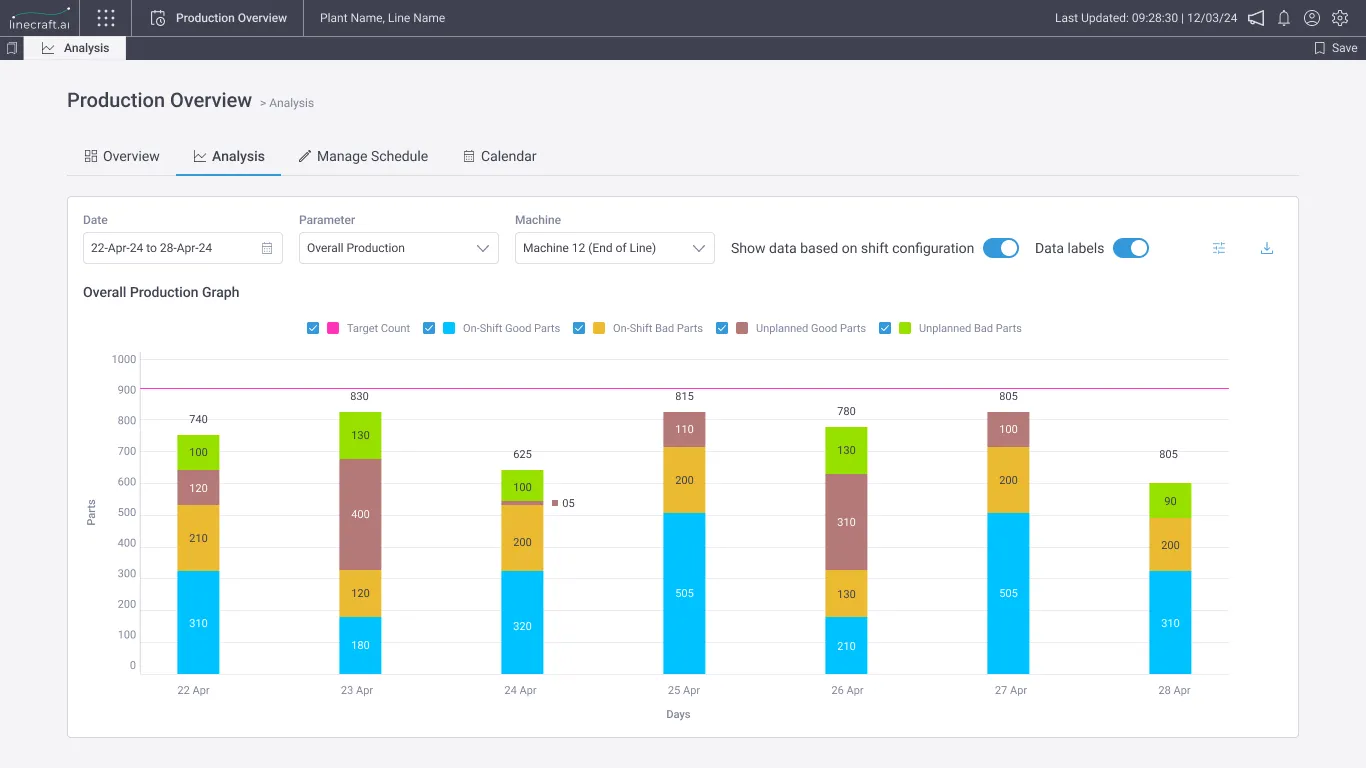This screenshot has height=768, width=1366.
Task: Click the Last Updated timestamp
Action: tap(1146, 18)
